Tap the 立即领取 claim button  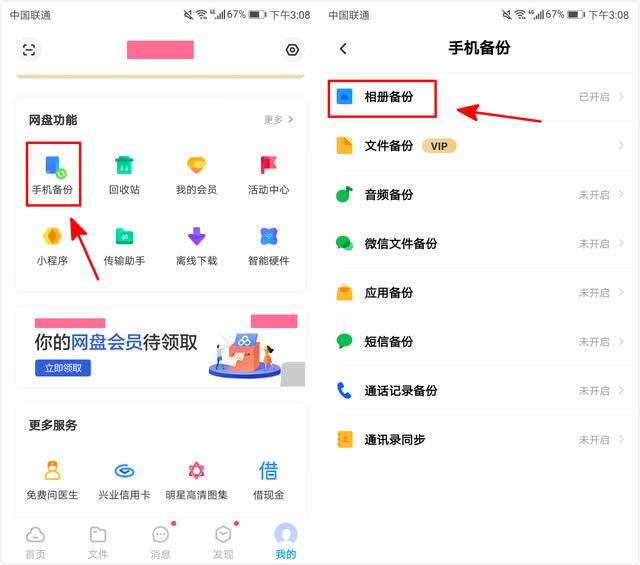[63, 368]
